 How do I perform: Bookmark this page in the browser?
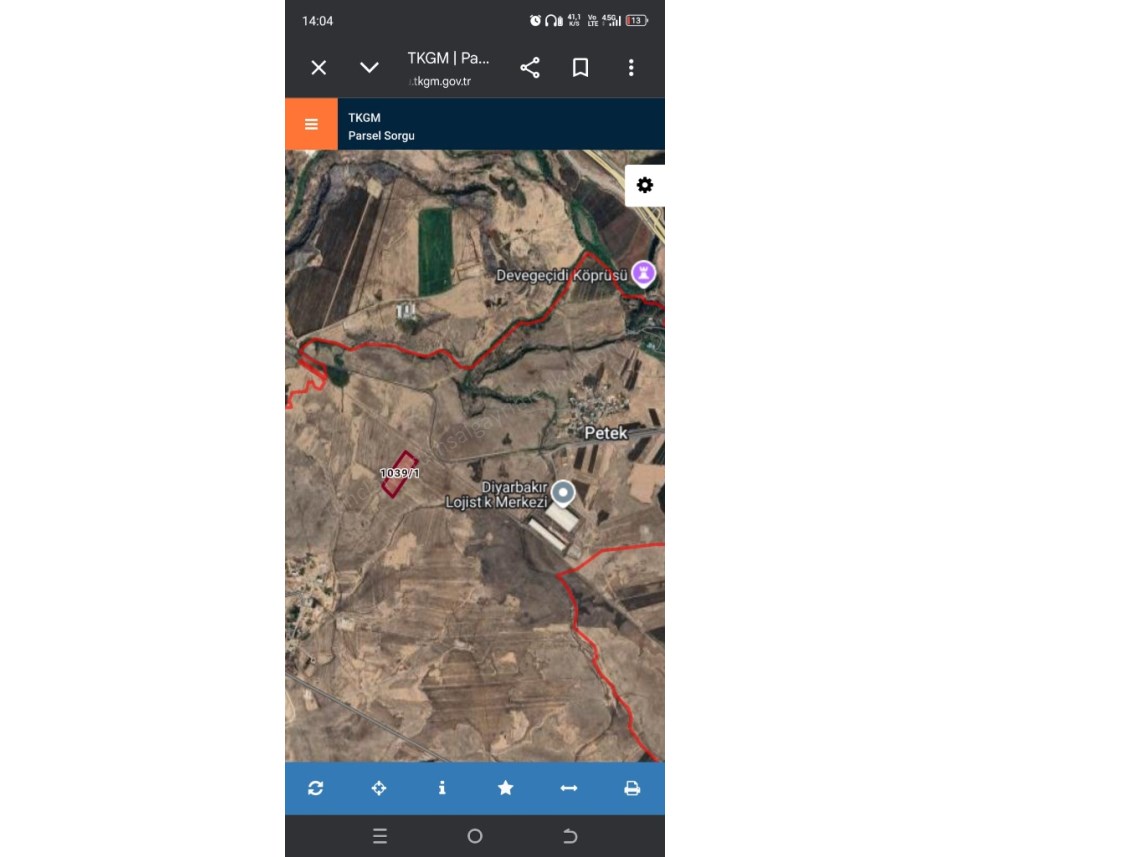tap(580, 68)
